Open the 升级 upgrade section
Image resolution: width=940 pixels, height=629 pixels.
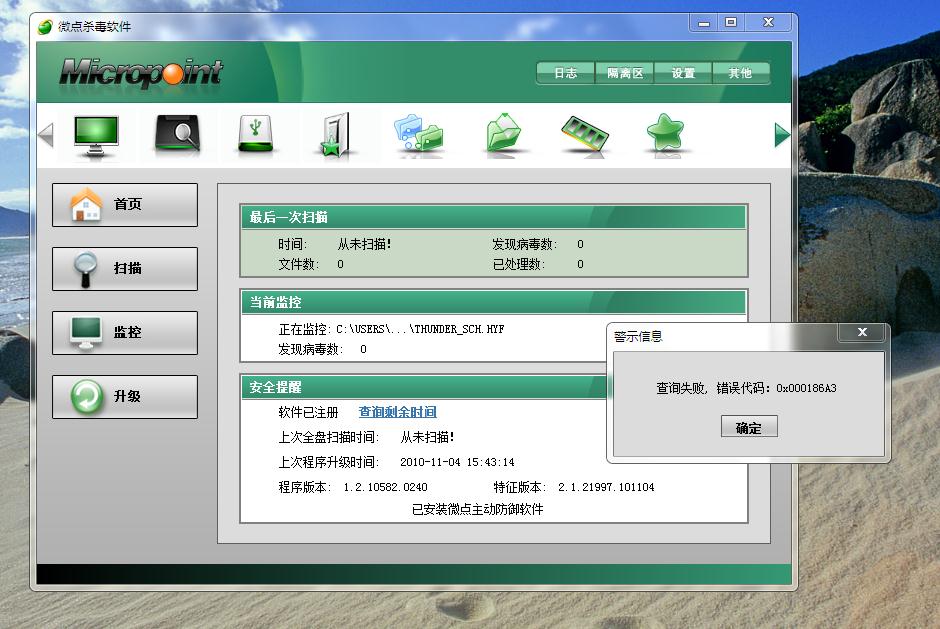point(125,397)
